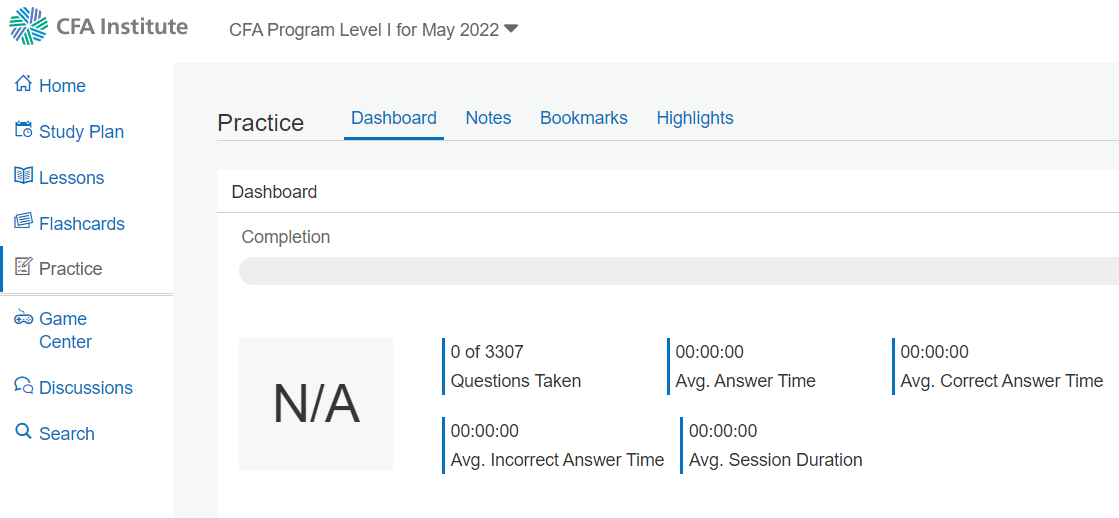1119x518 pixels.
Task: Click the 00:00:00 above Avg. Correct Answer Time
Action: tap(935, 352)
